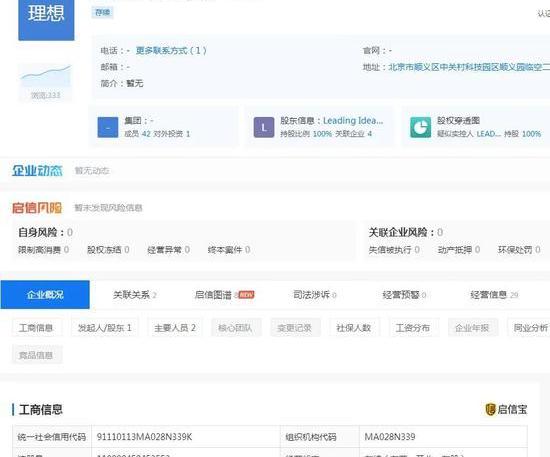The height and width of the screenshot is (457, 550).
Task: Select the 企业年报 sub-tab
Action: 472,328
